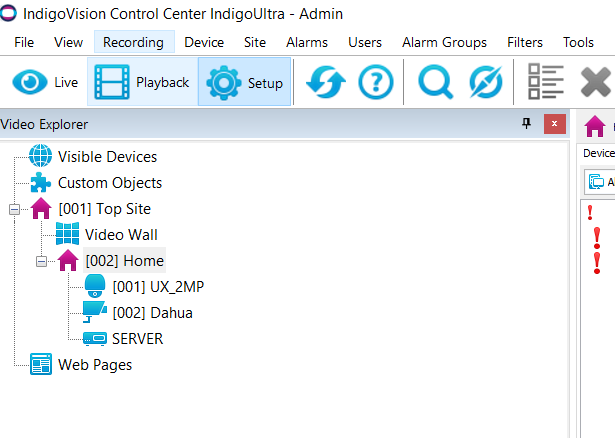The width and height of the screenshot is (615, 438).
Task: Click the refresh arrows toolbar icon
Action: (x=324, y=82)
